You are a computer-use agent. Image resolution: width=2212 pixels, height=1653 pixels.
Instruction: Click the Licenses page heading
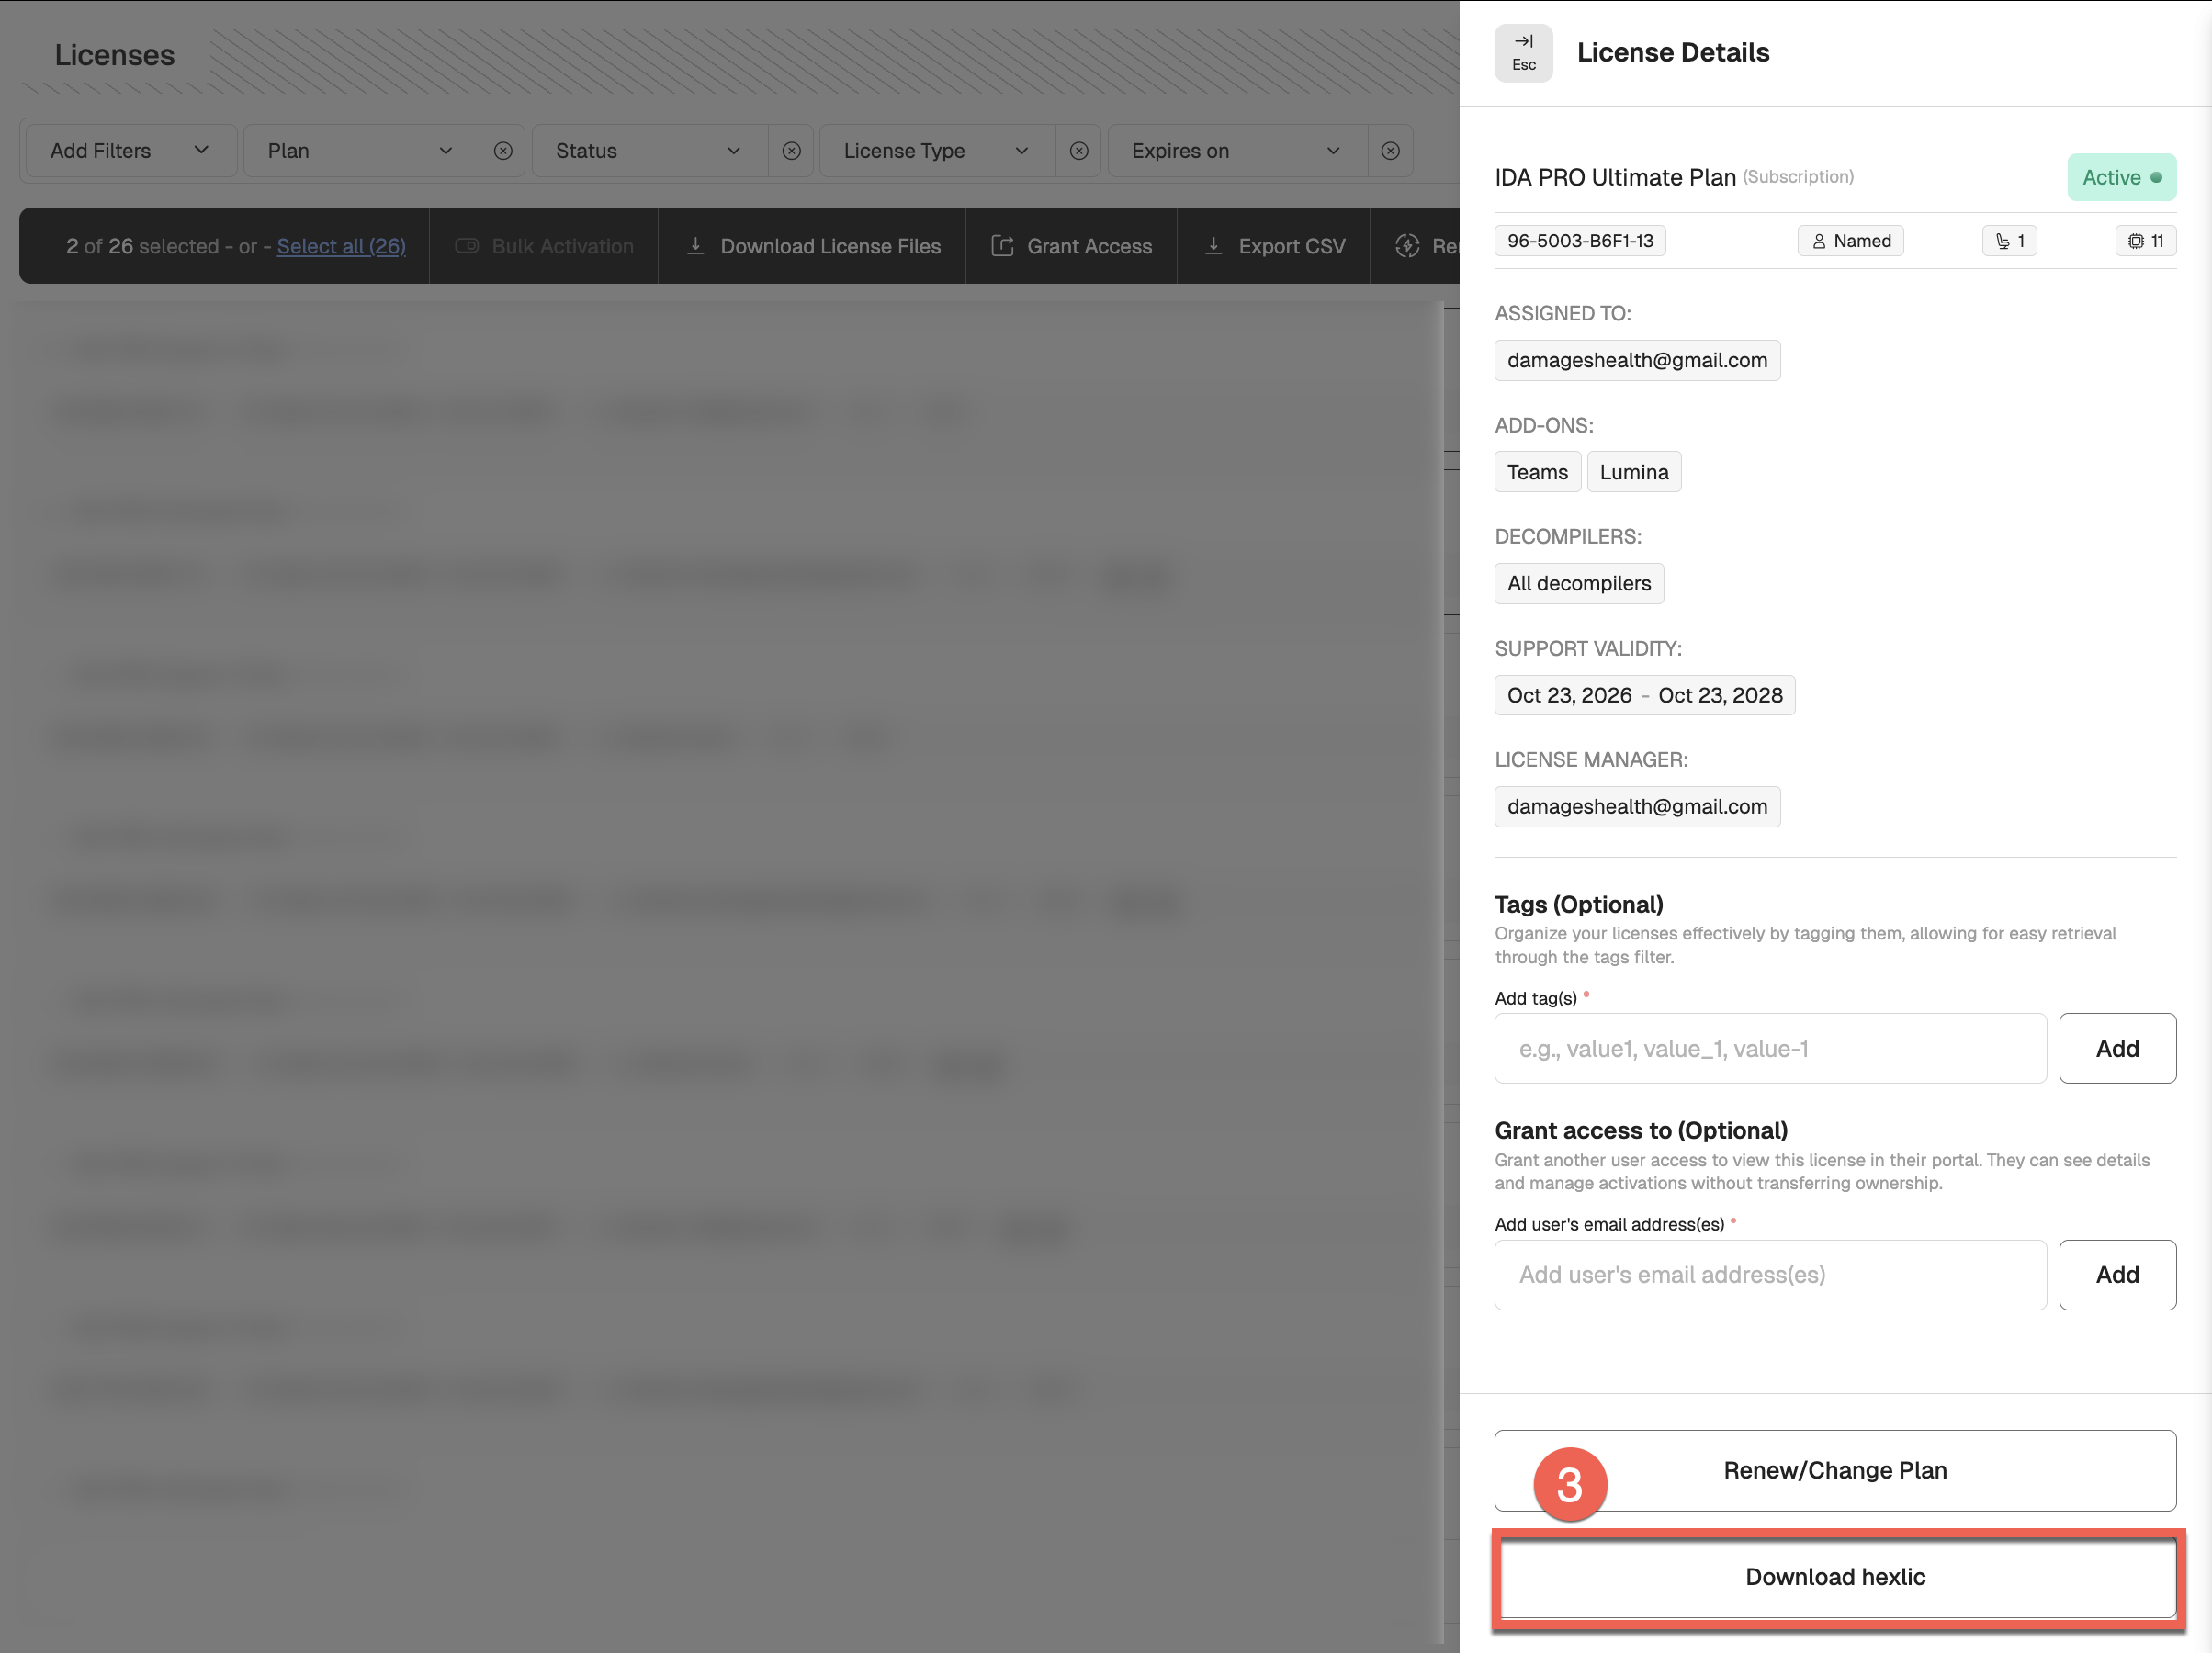[x=115, y=55]
